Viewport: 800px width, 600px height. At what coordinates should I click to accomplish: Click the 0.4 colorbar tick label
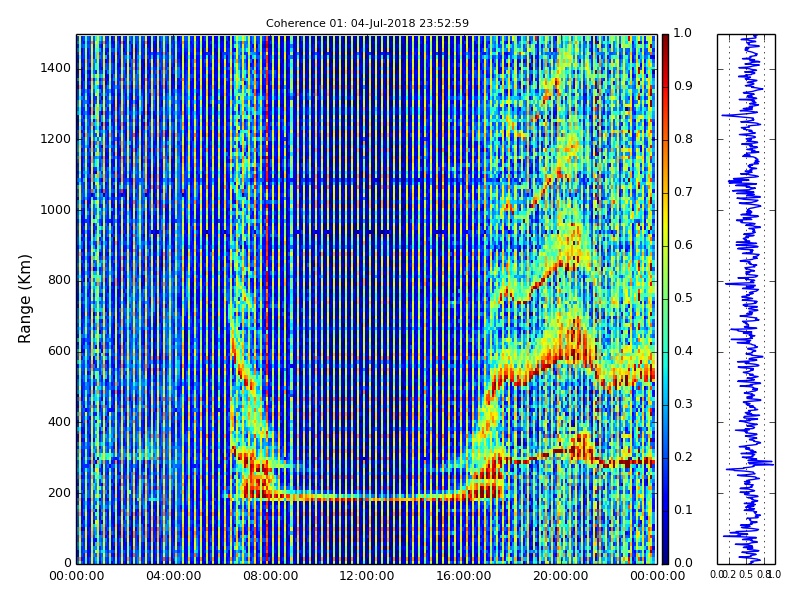click(683, 351)
